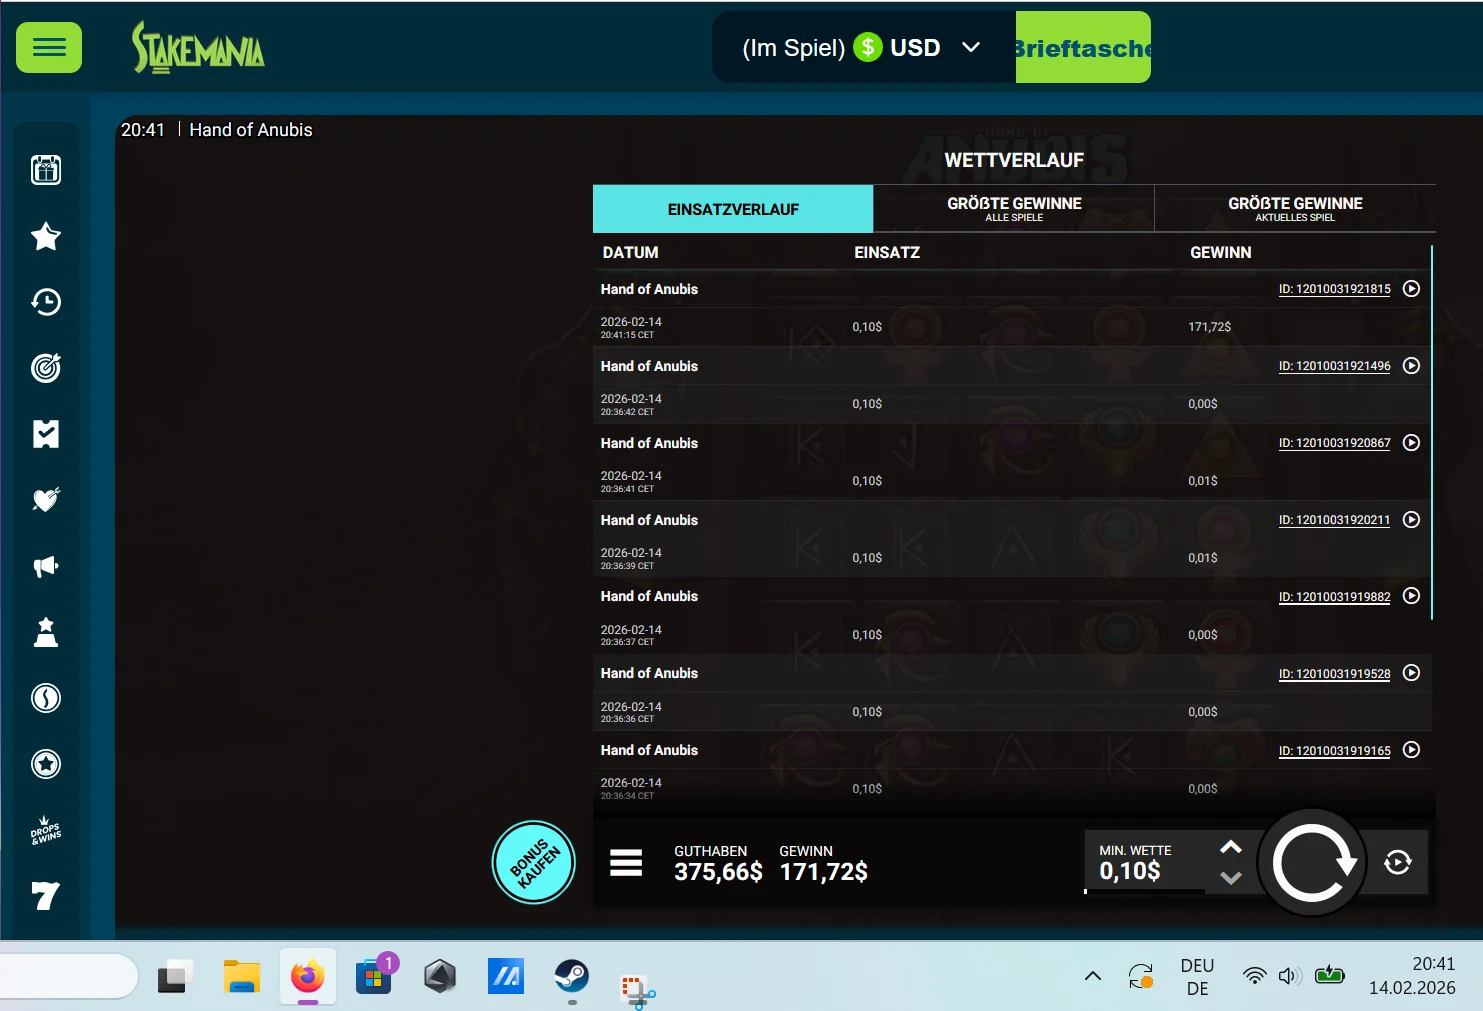Open the checkmark bookmark sidebar icon

46,434
